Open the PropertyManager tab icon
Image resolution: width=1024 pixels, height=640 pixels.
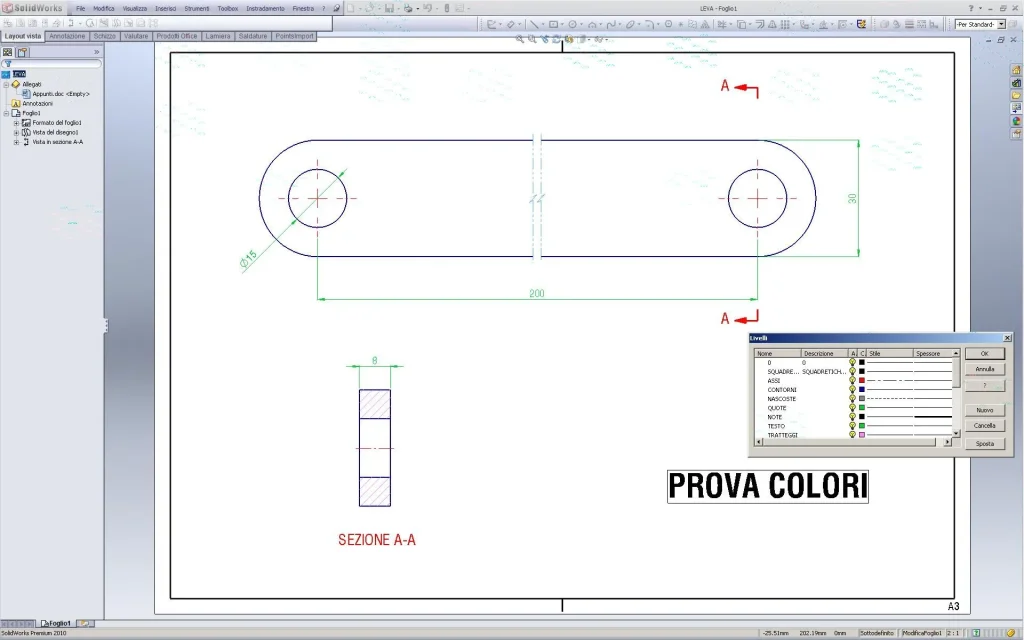22,52
